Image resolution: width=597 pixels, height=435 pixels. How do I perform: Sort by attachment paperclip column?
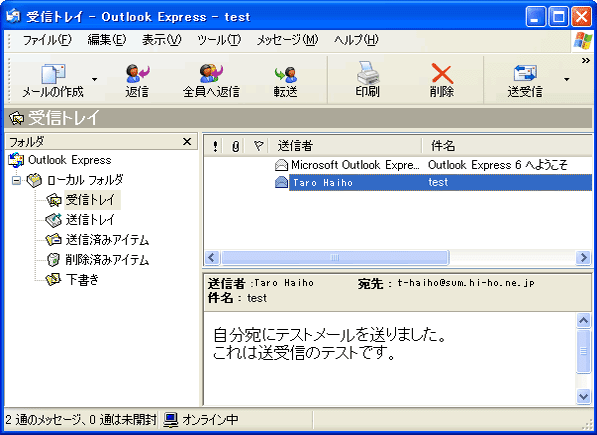click(236, 146)
